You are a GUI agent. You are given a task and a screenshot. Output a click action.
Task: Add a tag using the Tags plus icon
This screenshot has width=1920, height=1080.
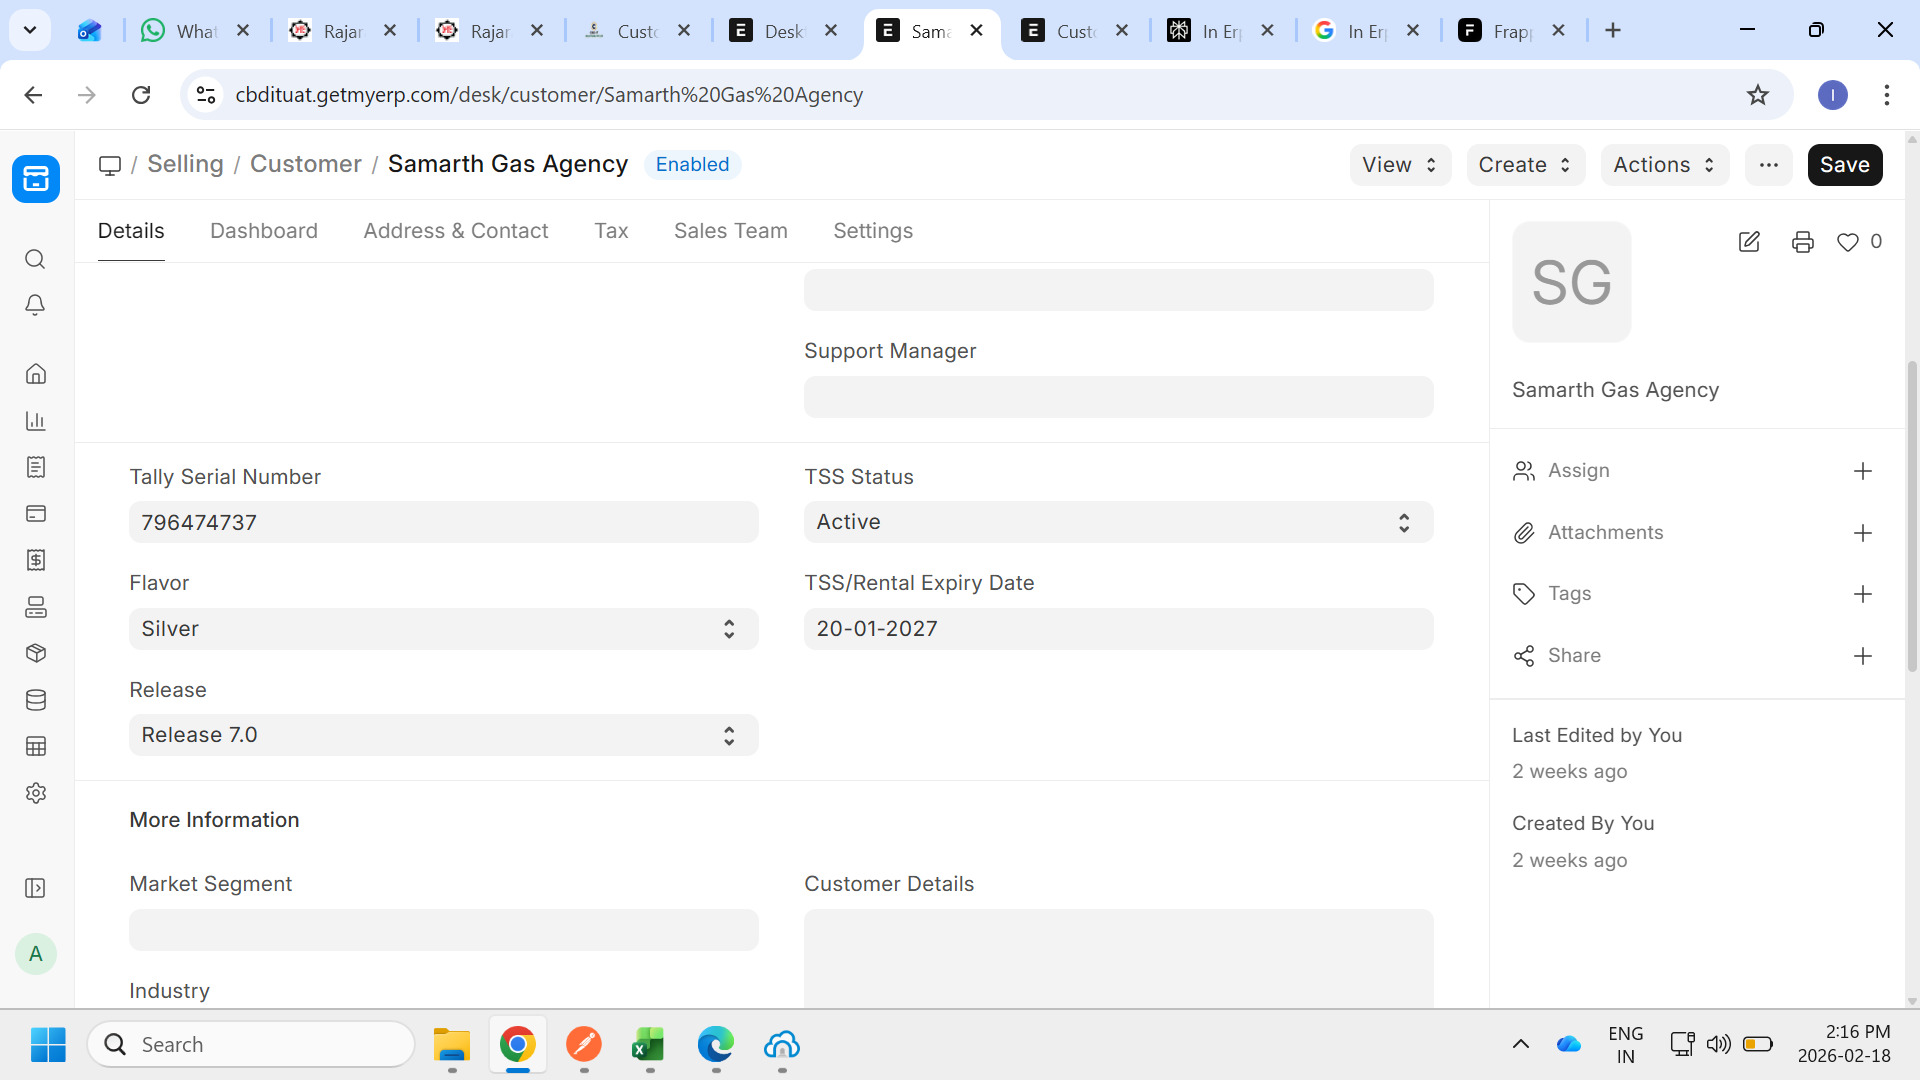click(x=1862, y=594)
